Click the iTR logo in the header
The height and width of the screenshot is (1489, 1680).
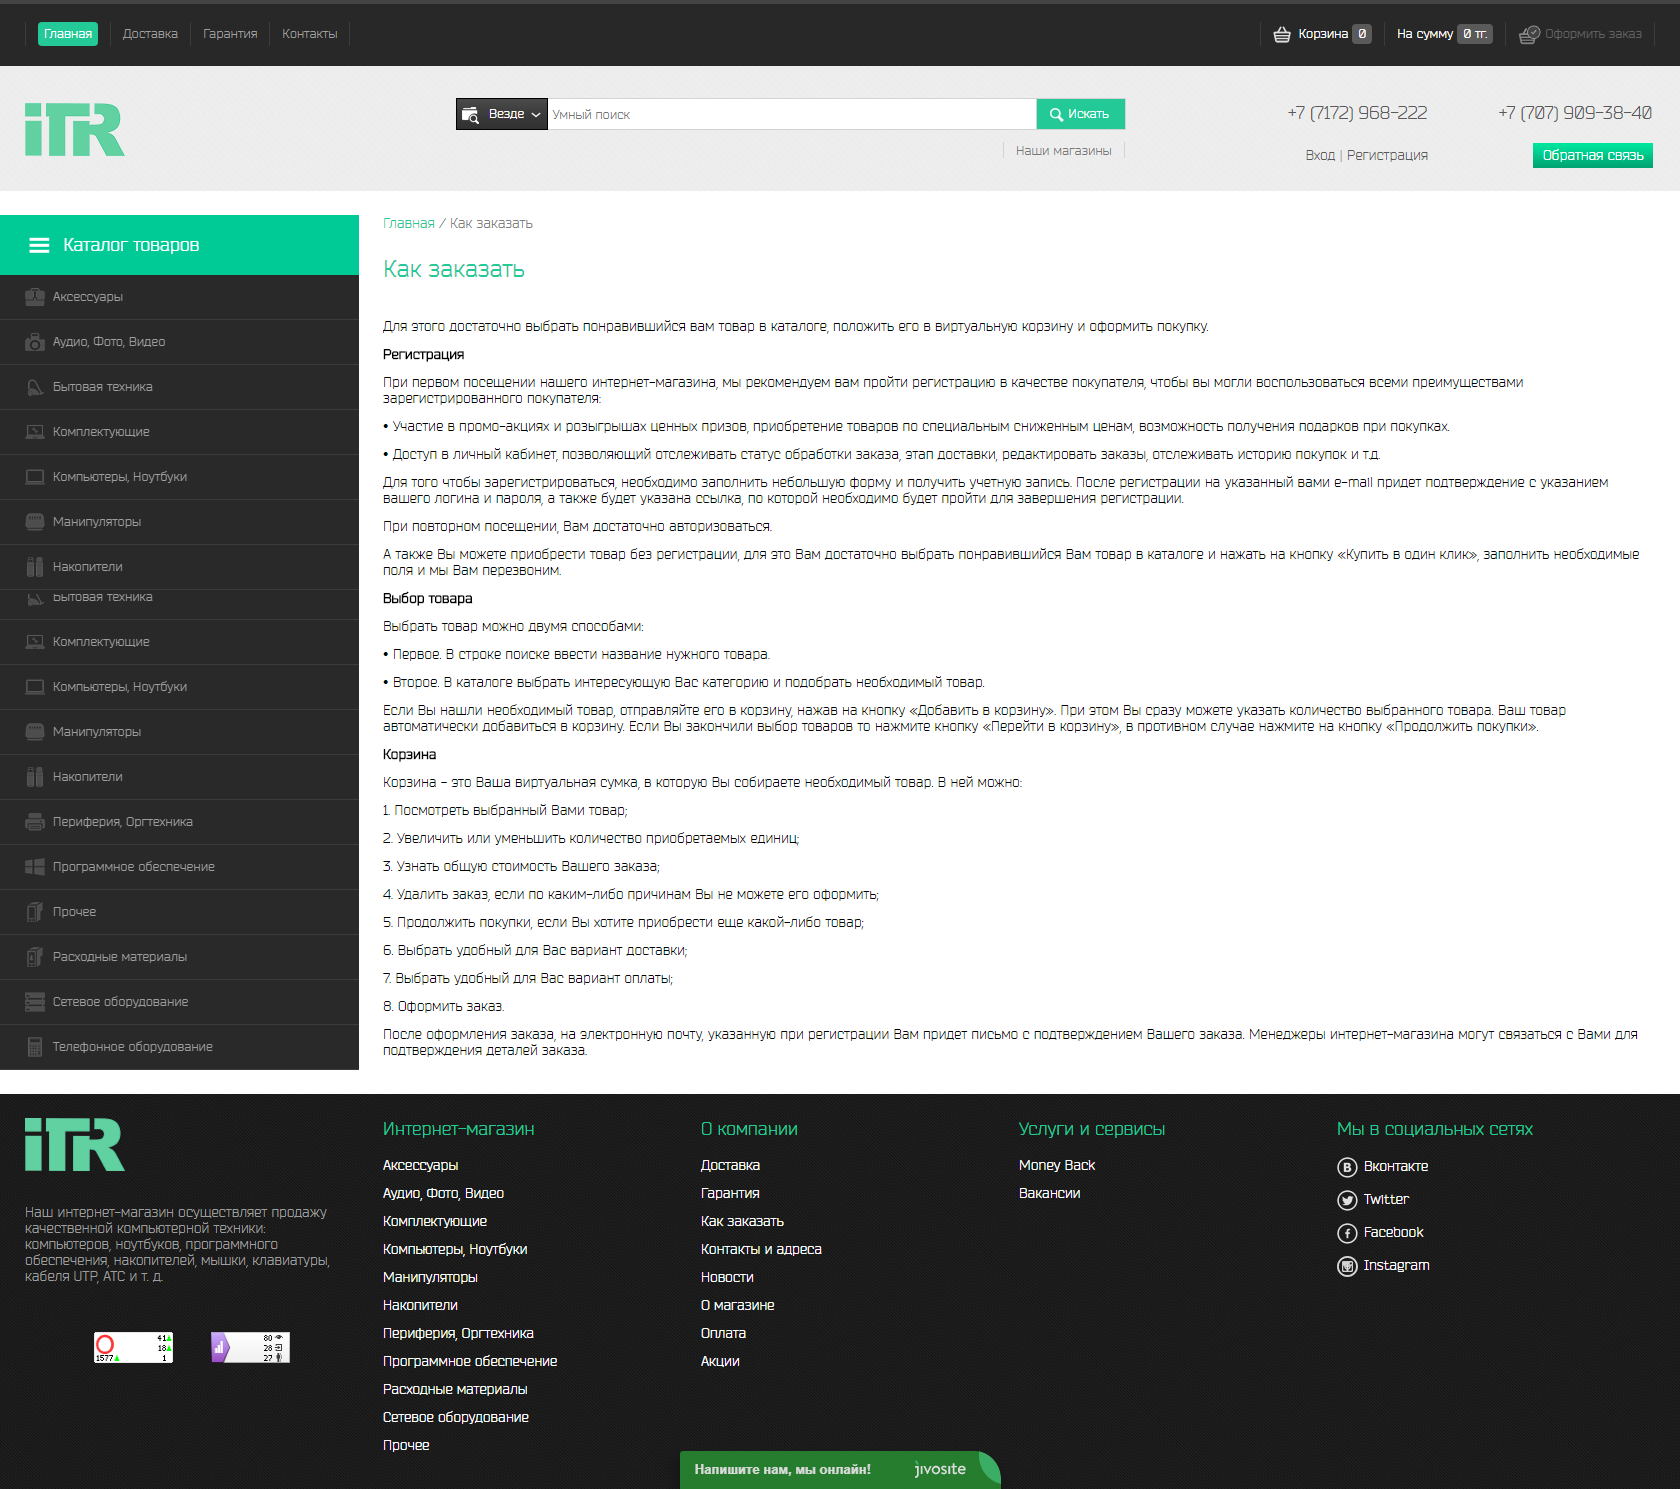(75, 130)
